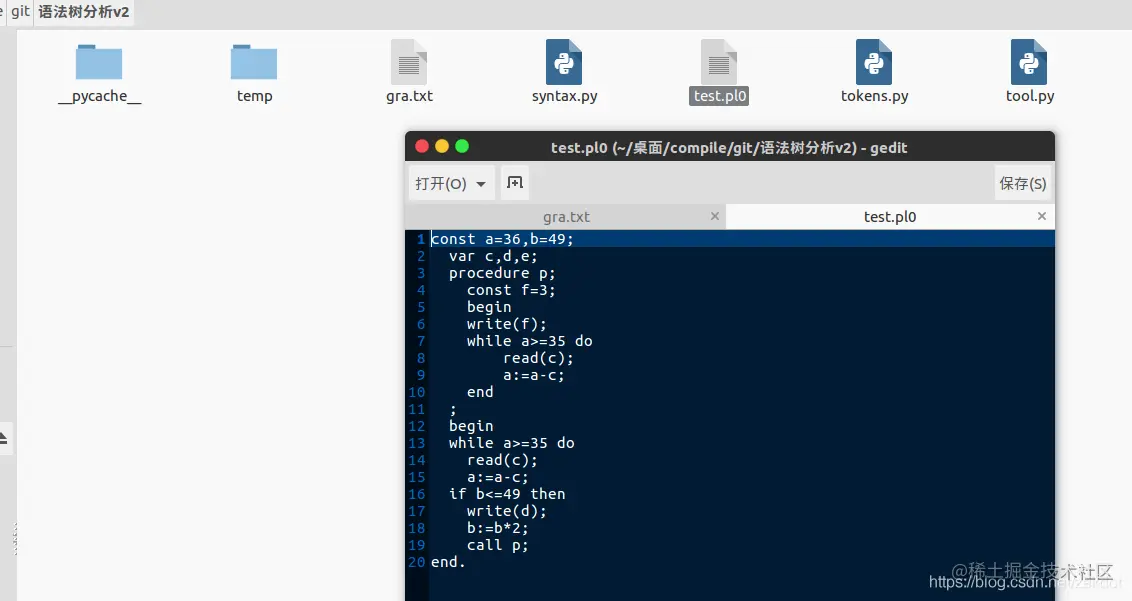
Task: Click line 'b:=b*2;' in editor
Action: pos(497,528)
